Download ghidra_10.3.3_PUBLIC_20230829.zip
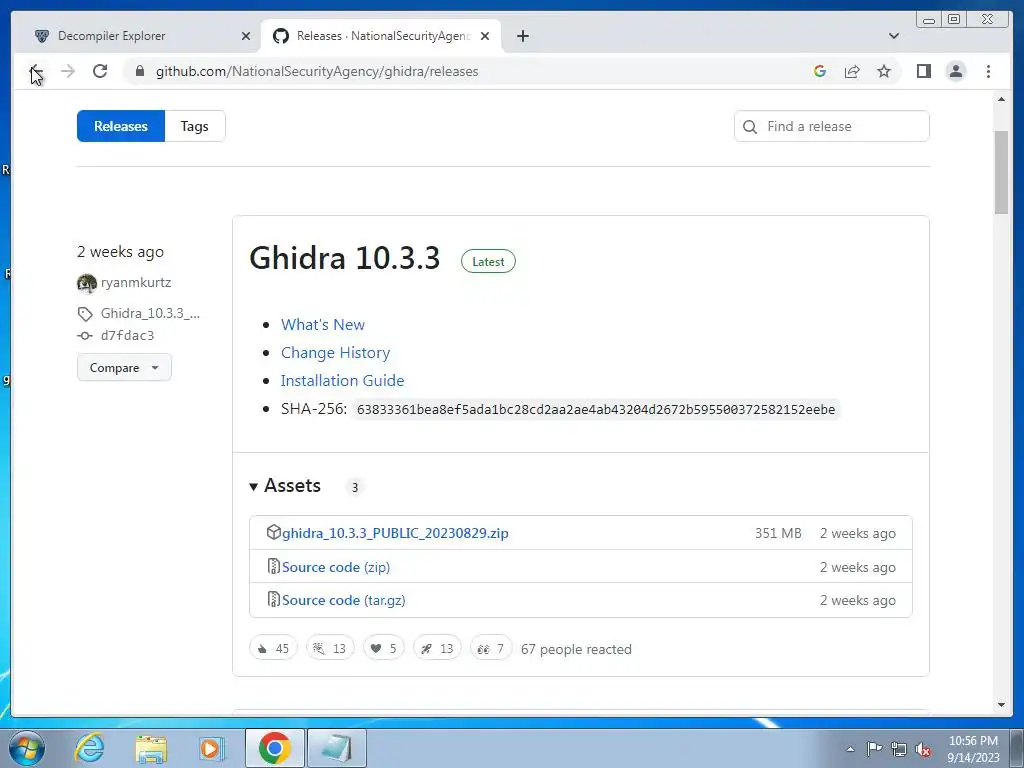Image resolution: width=1024 pixels, height=768 pixels. (x=395, y=533)
